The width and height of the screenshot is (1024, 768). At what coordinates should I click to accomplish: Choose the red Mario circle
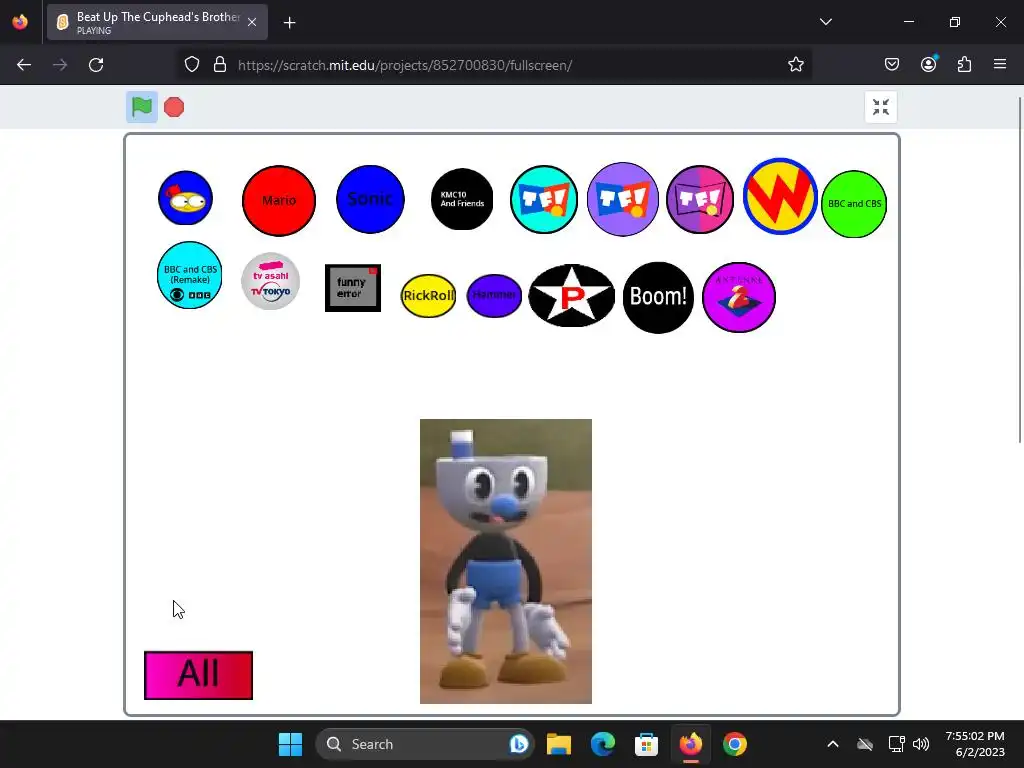279,200
